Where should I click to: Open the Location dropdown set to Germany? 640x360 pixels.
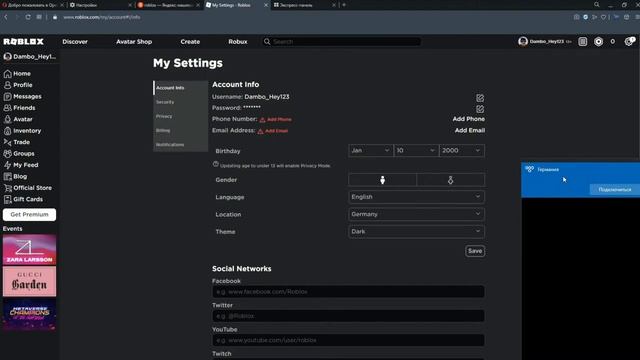click(416, 214)
